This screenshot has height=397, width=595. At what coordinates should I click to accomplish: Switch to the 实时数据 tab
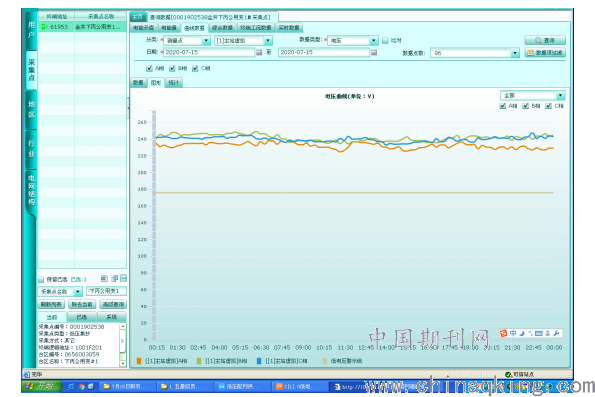[x=289, y=28]
